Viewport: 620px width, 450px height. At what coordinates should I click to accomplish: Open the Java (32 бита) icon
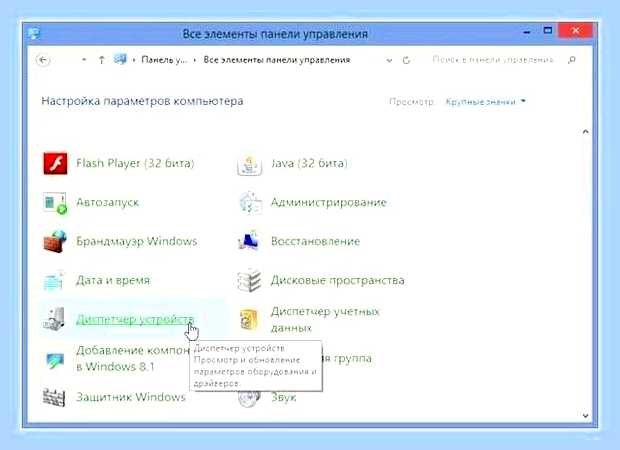[250, 164]
